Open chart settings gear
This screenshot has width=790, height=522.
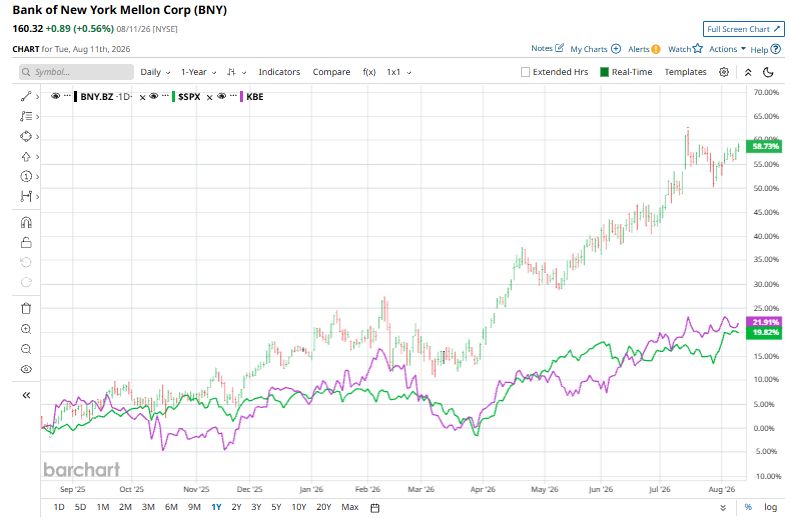[724, 72]
